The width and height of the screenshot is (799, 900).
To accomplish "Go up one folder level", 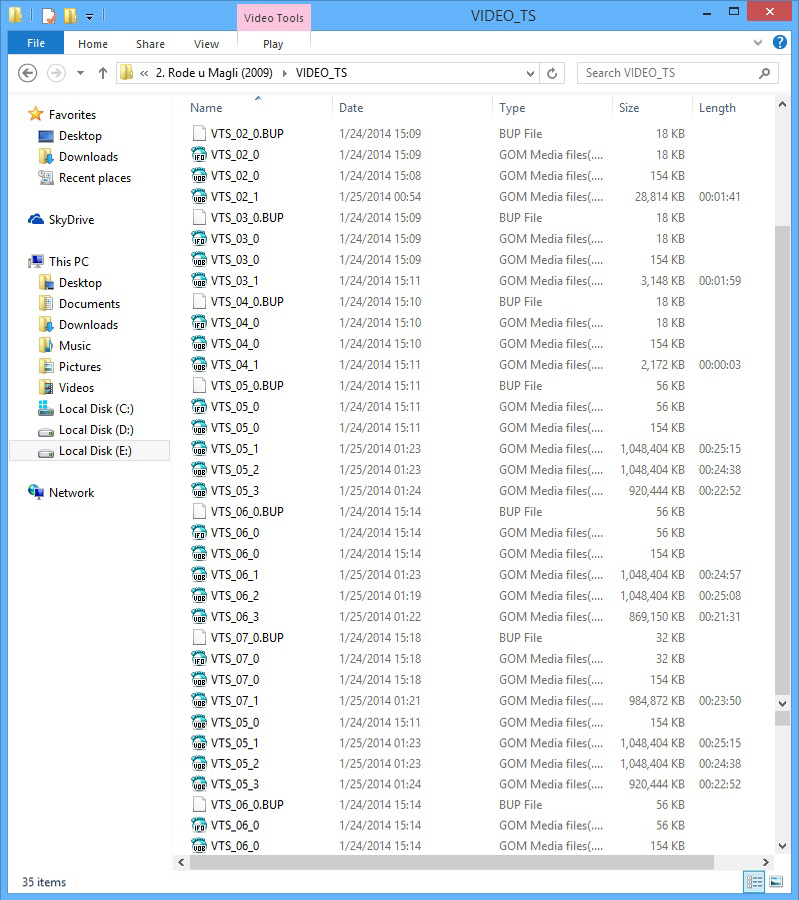I will [x=102, y=73].
